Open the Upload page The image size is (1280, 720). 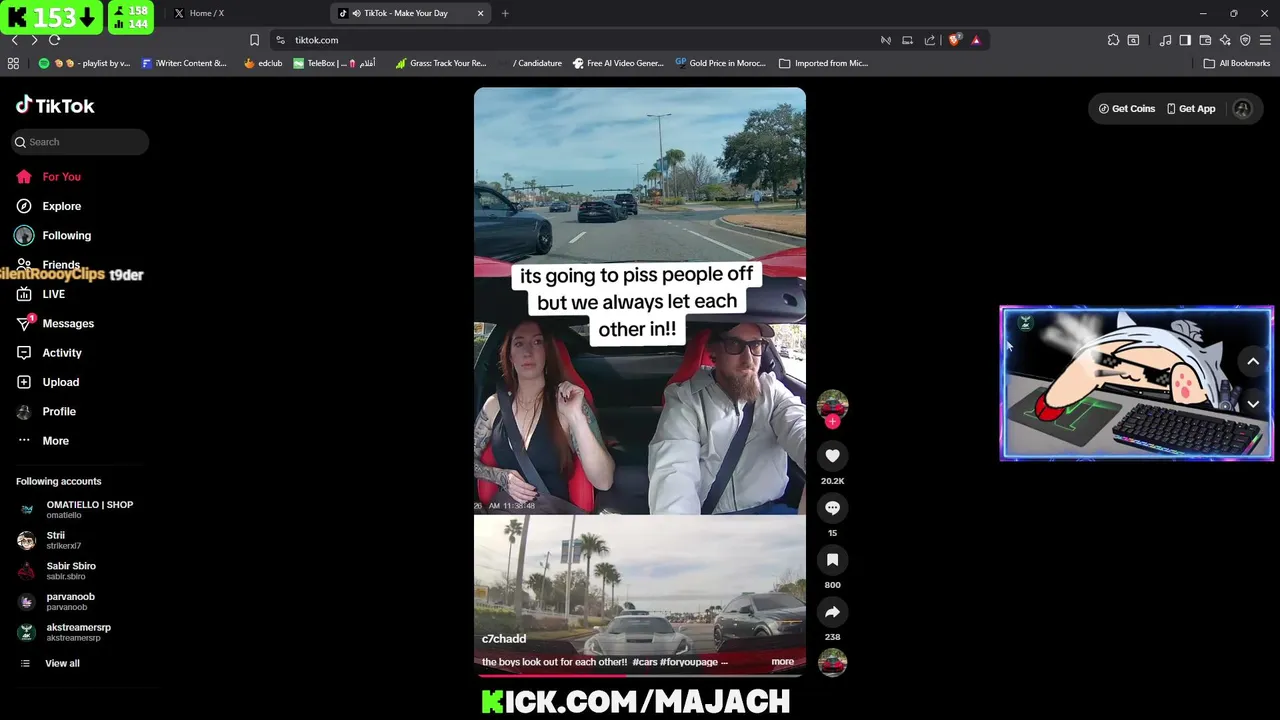point(47,382)
